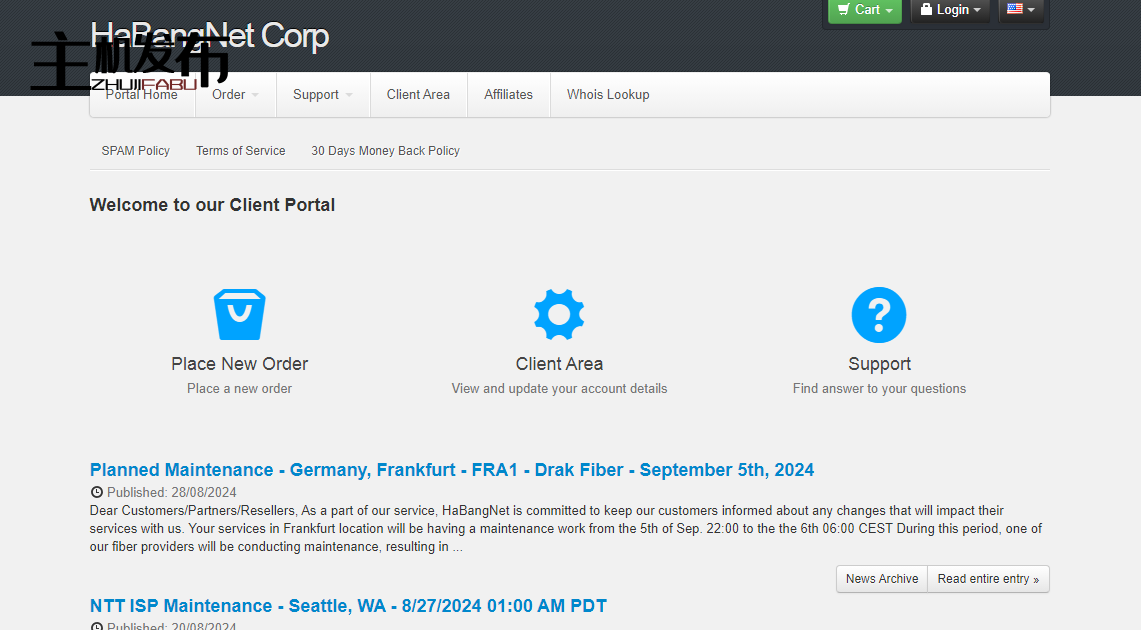Expand the Support navigation menu
Image resolution: width=1141 pixels, height=630 pixels.
[322, 95]
